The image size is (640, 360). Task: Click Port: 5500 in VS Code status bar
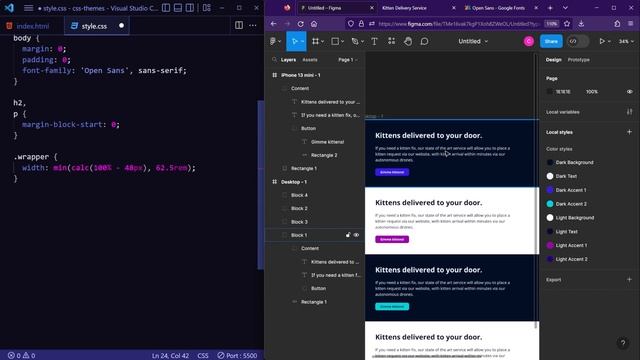point(237,356)
